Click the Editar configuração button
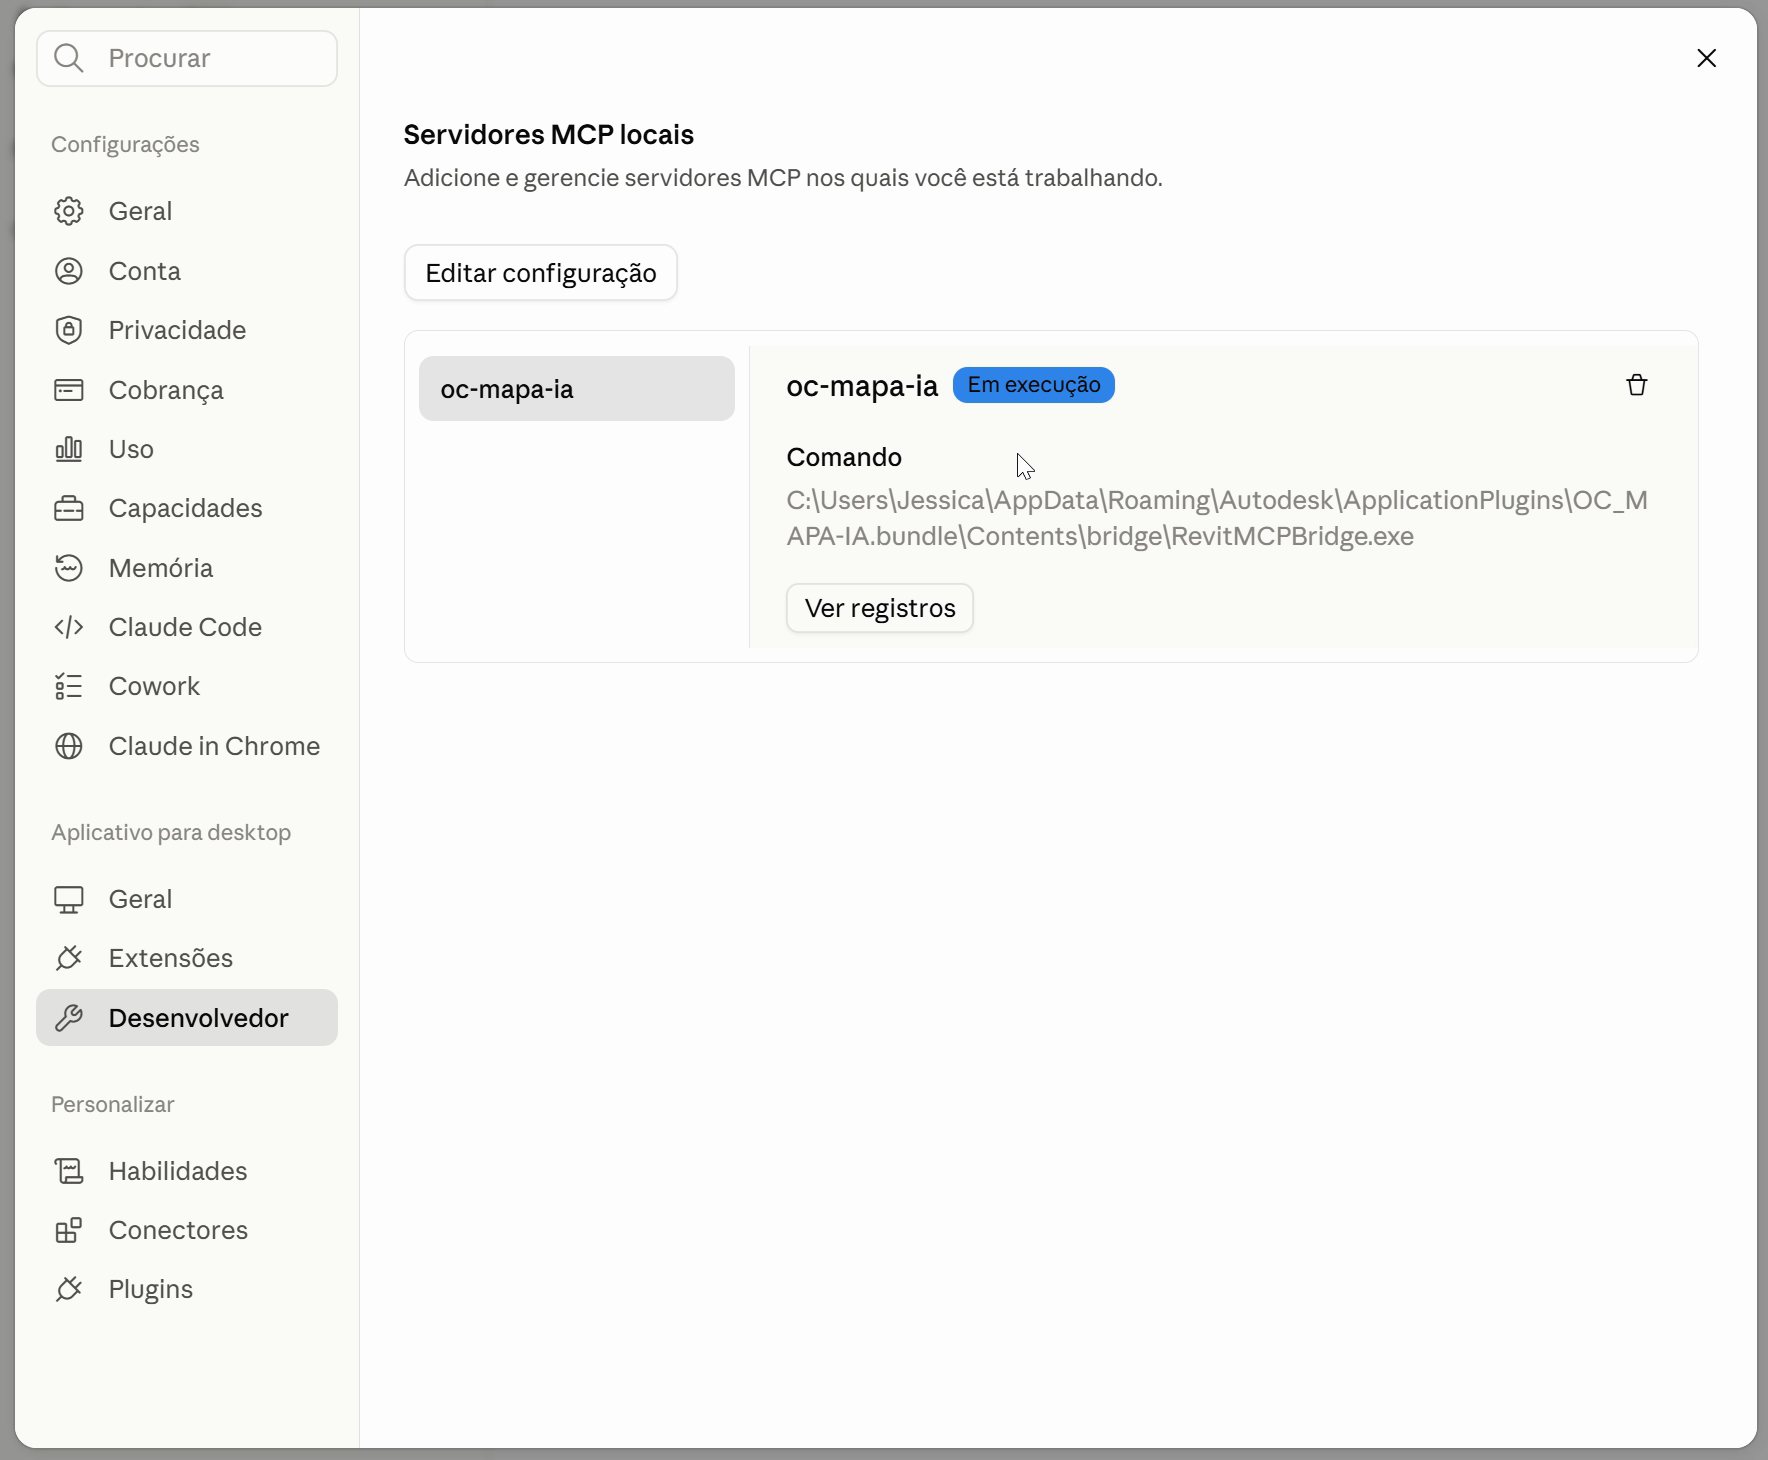The width and height of the screenshot is (1768, 1460). [x=541, y=273]
